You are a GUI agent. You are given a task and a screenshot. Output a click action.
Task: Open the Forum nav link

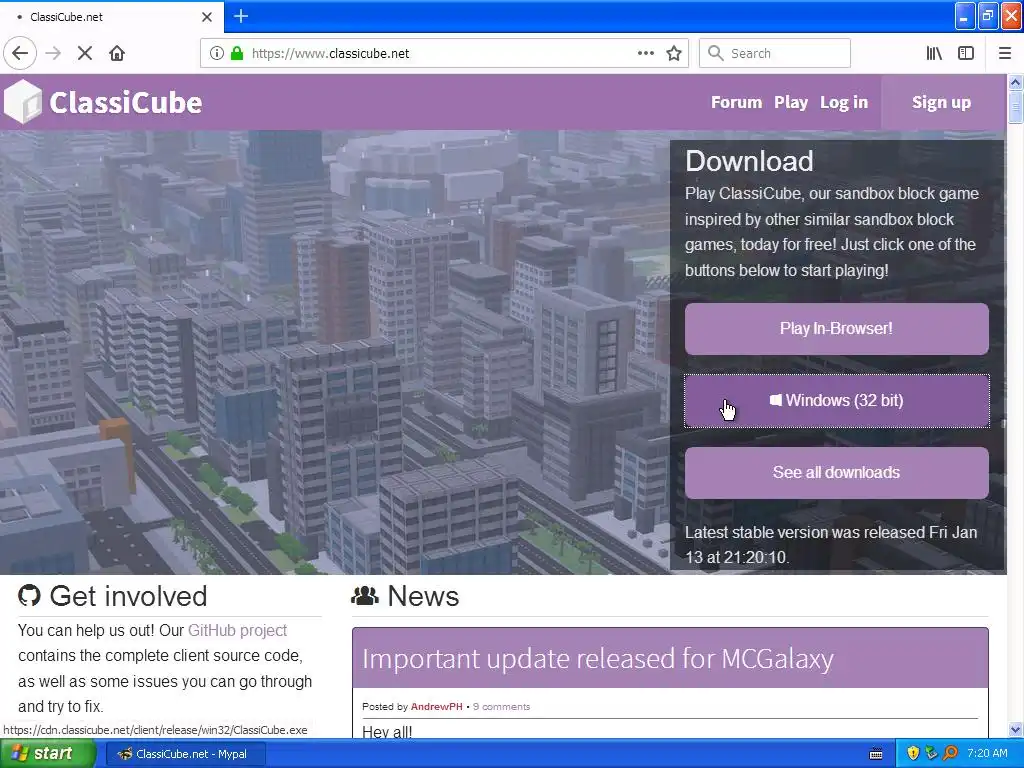click(736, 103)
